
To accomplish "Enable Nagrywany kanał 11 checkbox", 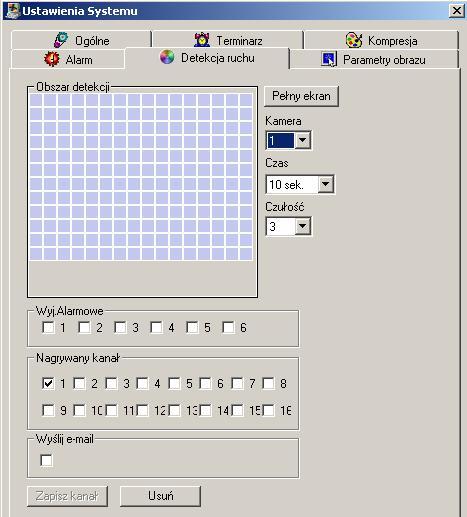I will (111, 410).
